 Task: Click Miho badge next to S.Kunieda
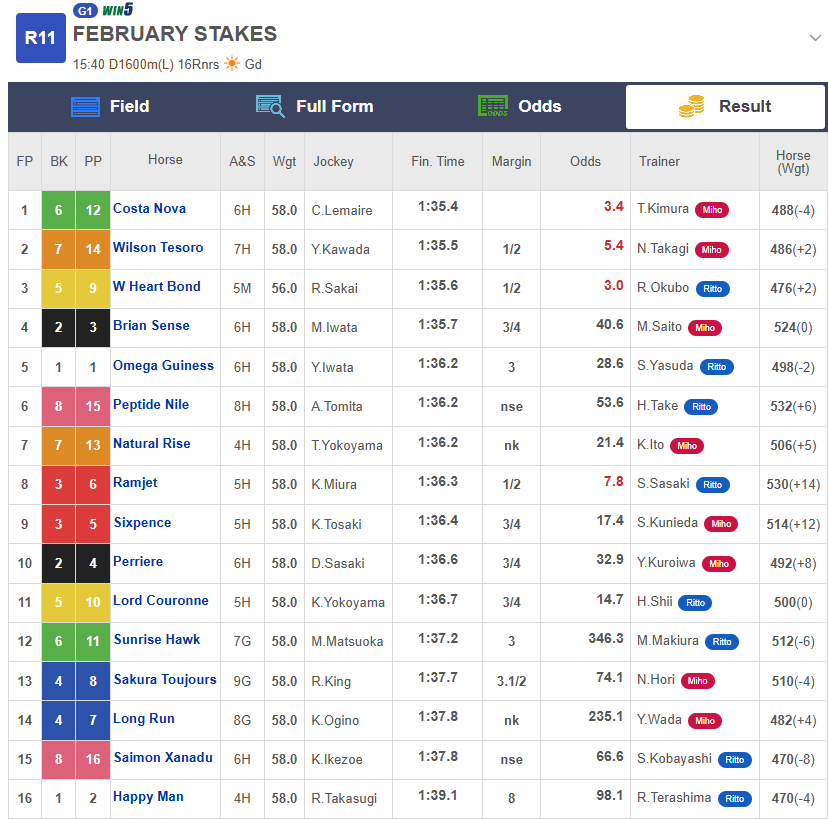[721, 524]
